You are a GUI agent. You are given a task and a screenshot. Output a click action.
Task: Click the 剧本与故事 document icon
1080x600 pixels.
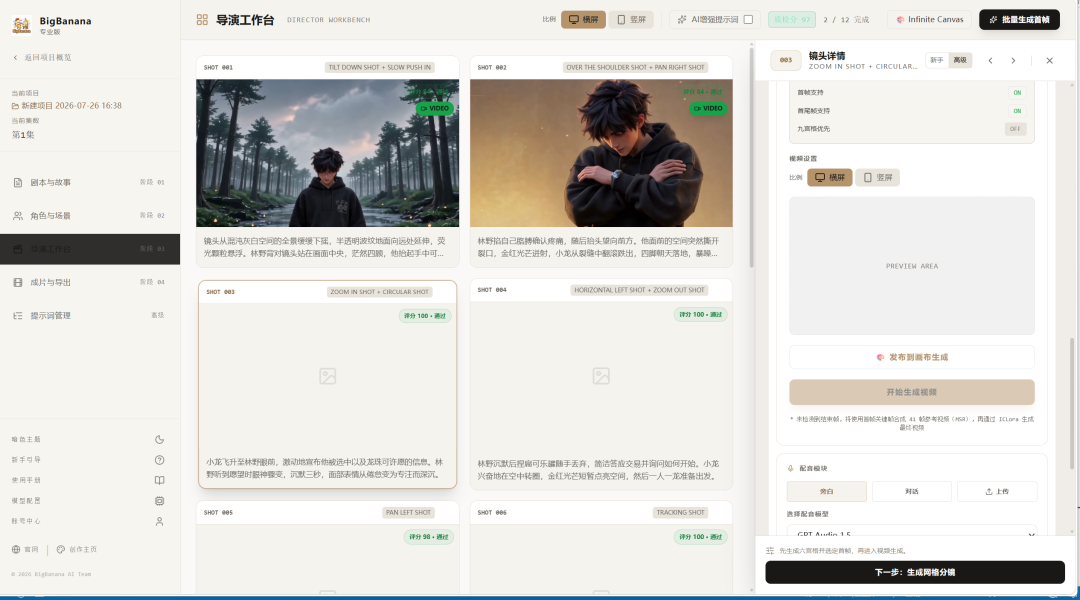coord(18,183)
